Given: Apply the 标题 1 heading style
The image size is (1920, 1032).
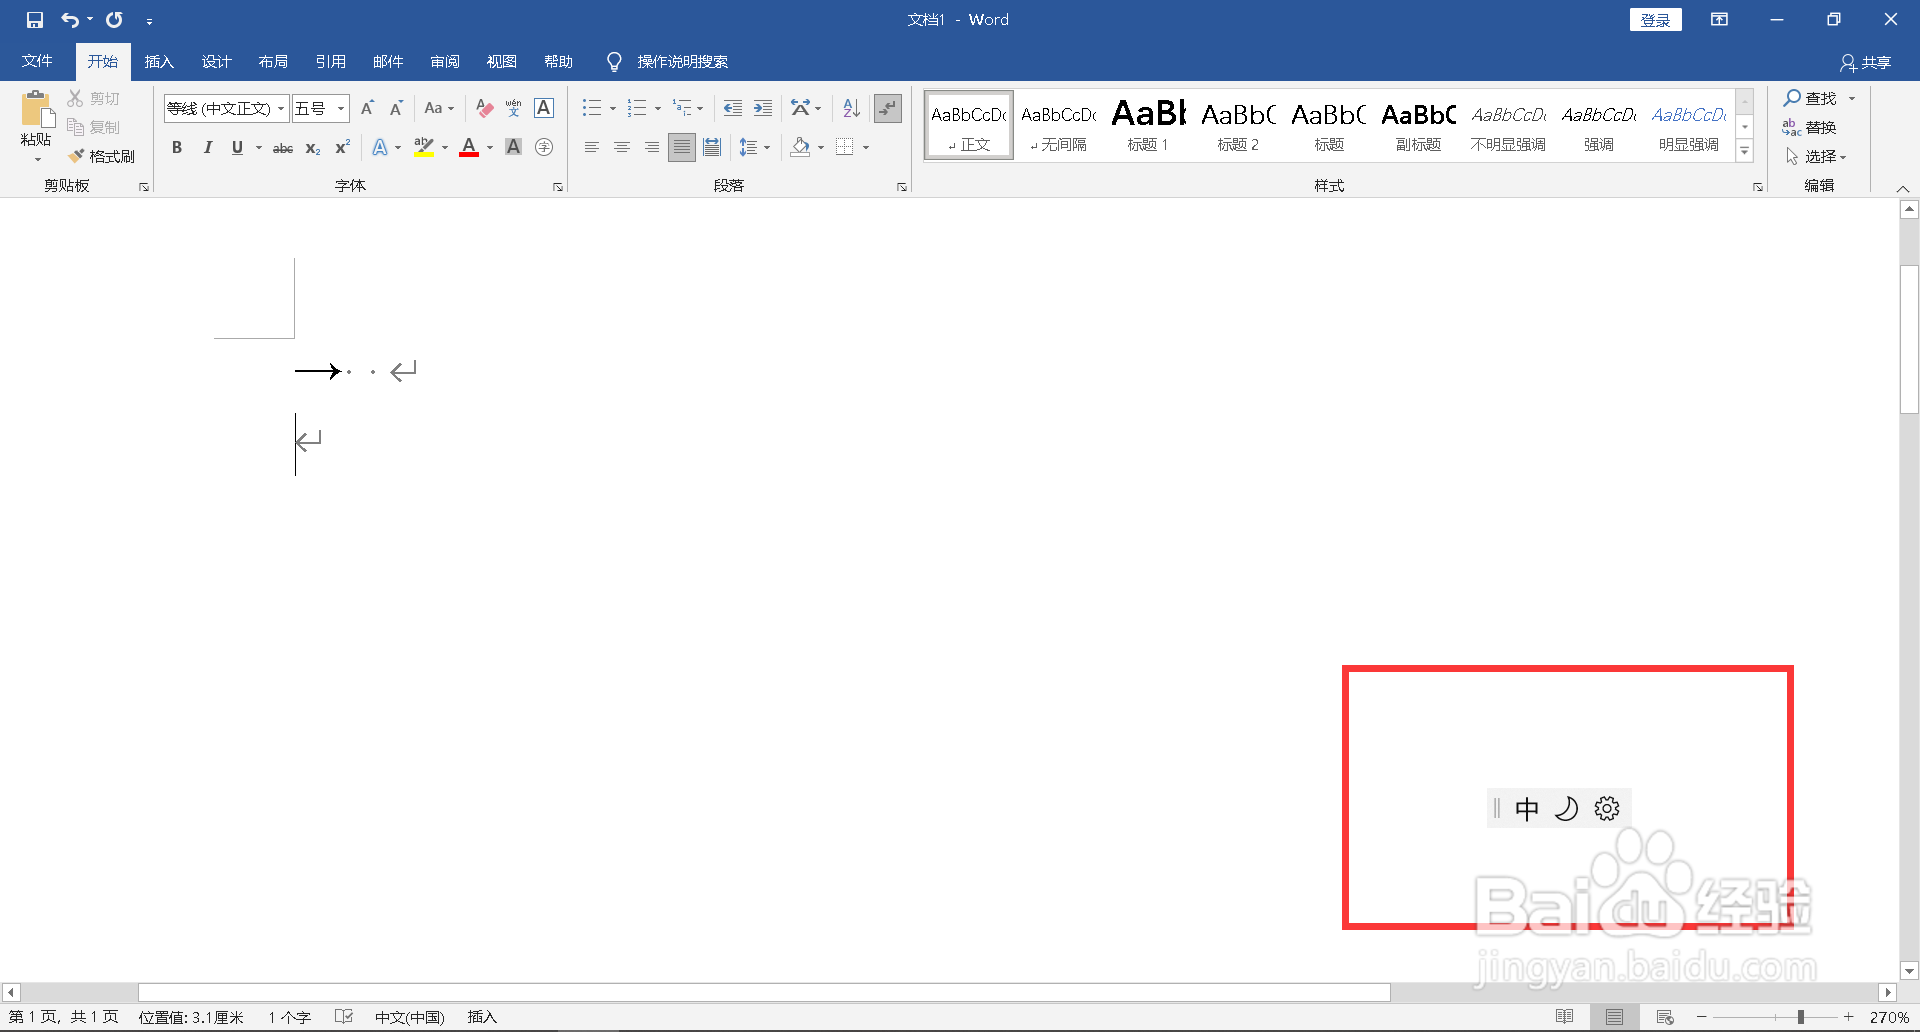Looking at the screenshot, I should [1148, 125].
